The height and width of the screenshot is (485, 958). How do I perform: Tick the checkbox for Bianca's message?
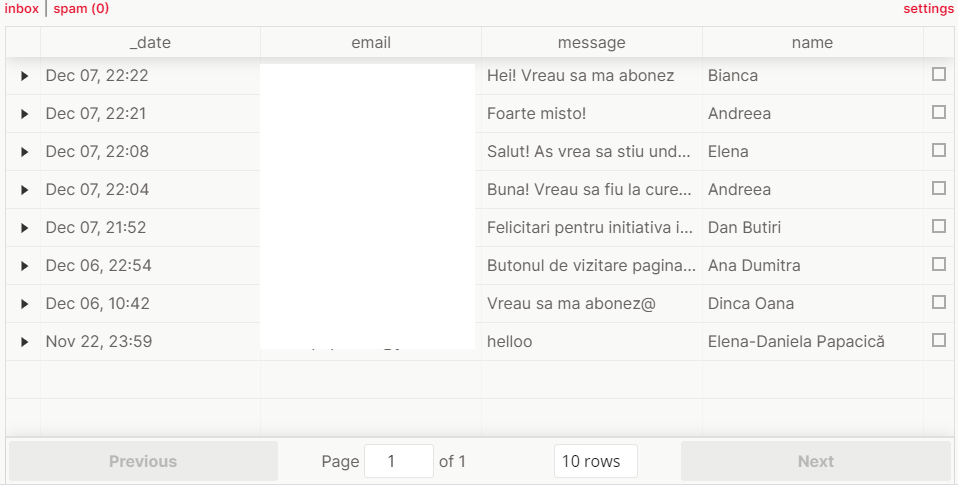coord(938,74)
